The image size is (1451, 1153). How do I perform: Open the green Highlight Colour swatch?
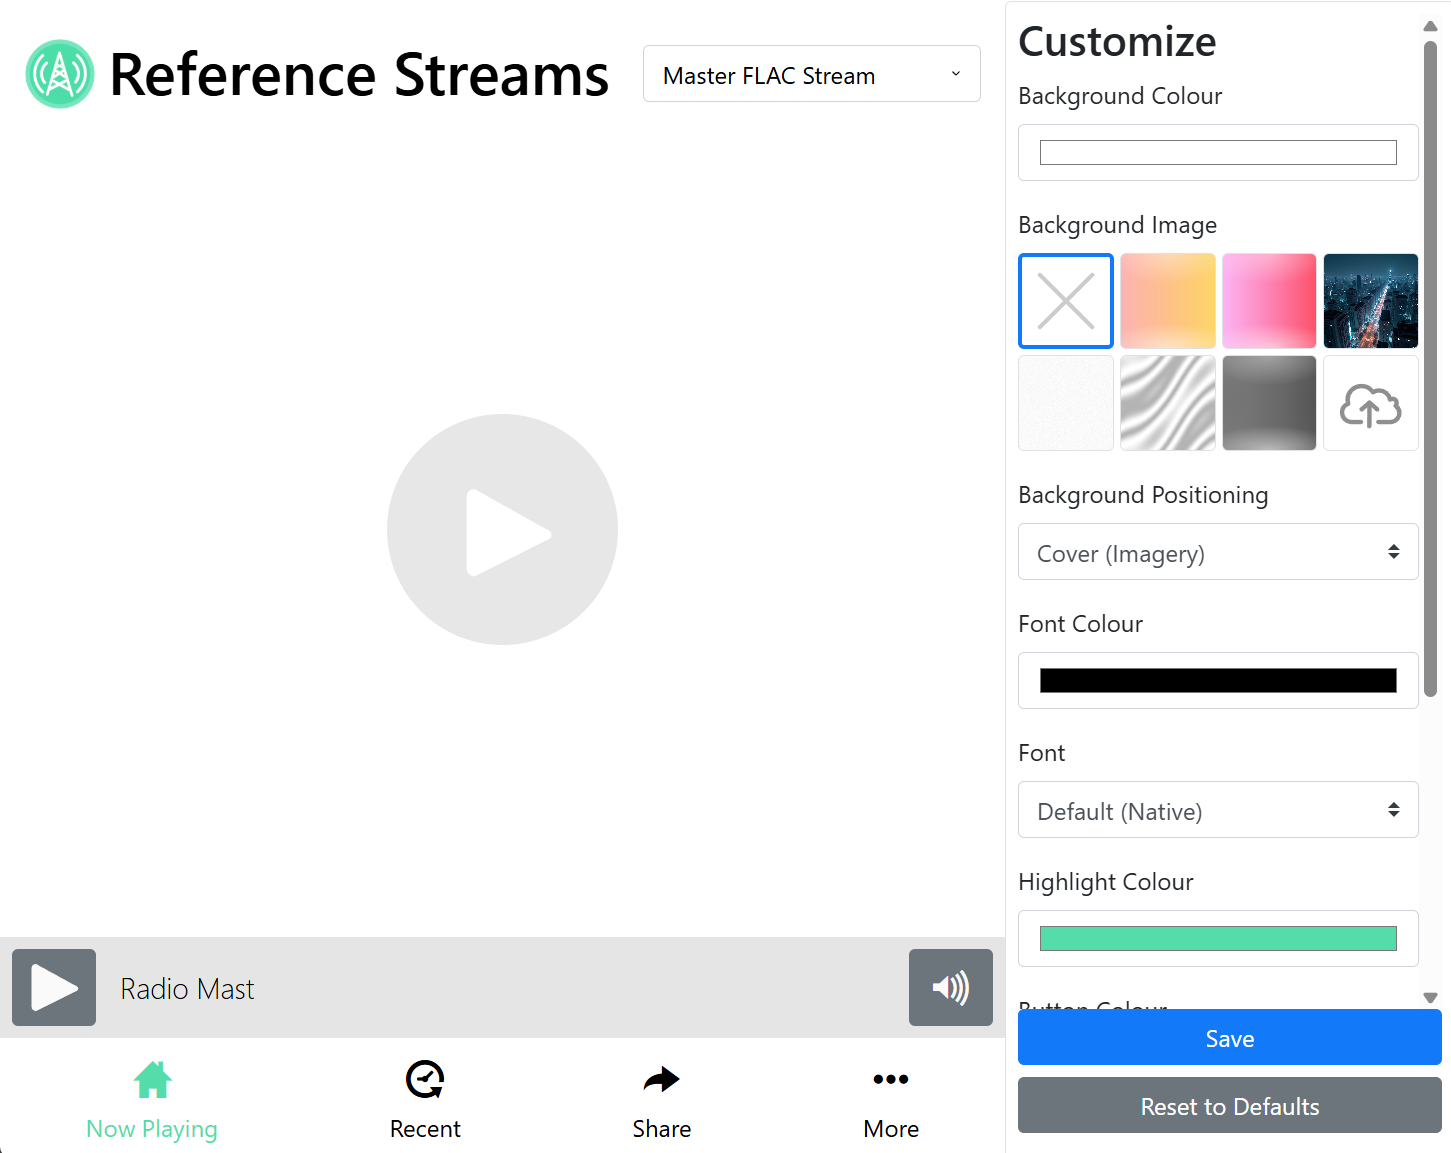pos(1217,938)
